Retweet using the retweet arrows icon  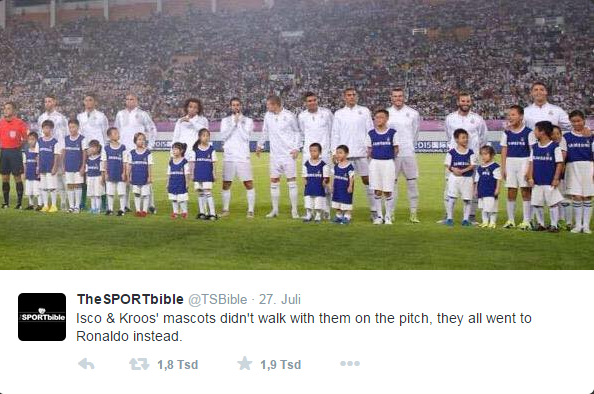click(x=139, y=364)
